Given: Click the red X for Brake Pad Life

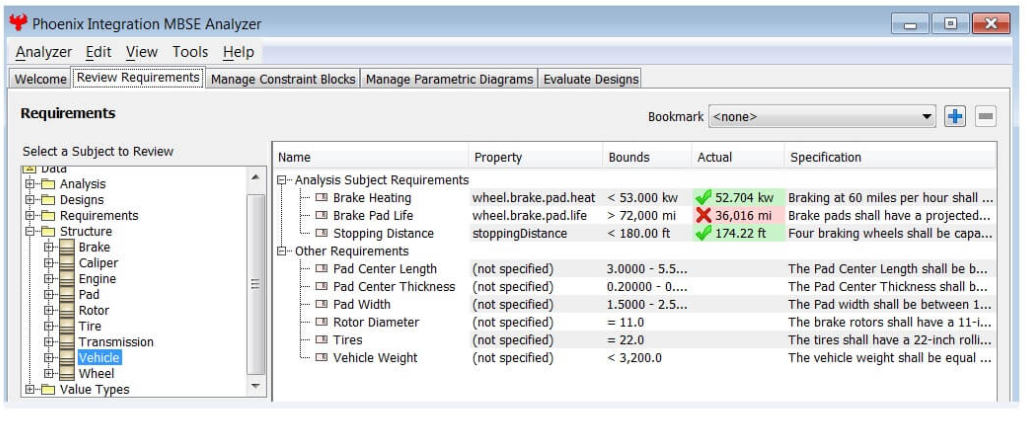Looking at the screenshot, I should [703, 215].
